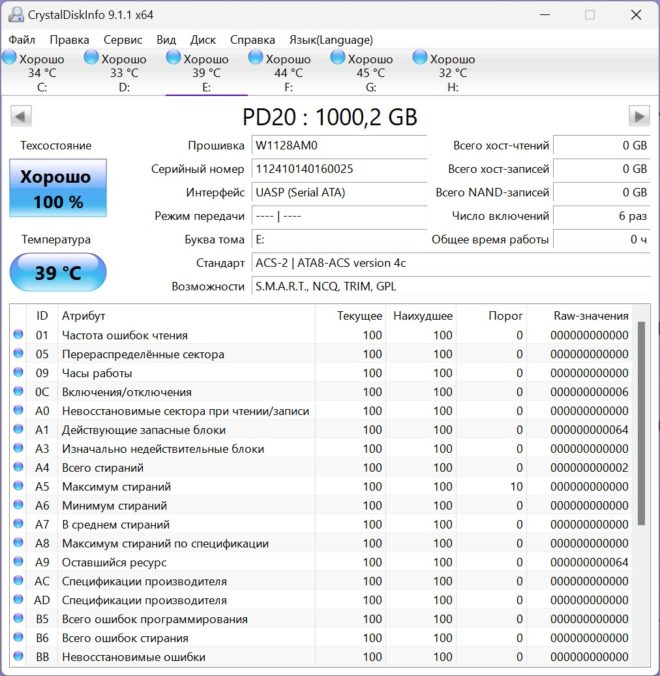
Task: Click status dot of attribute 01
Action: [18, 334]
